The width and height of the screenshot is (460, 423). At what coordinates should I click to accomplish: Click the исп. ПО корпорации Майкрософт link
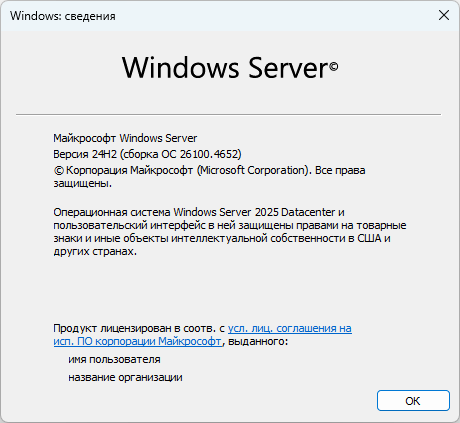(137, 341)
